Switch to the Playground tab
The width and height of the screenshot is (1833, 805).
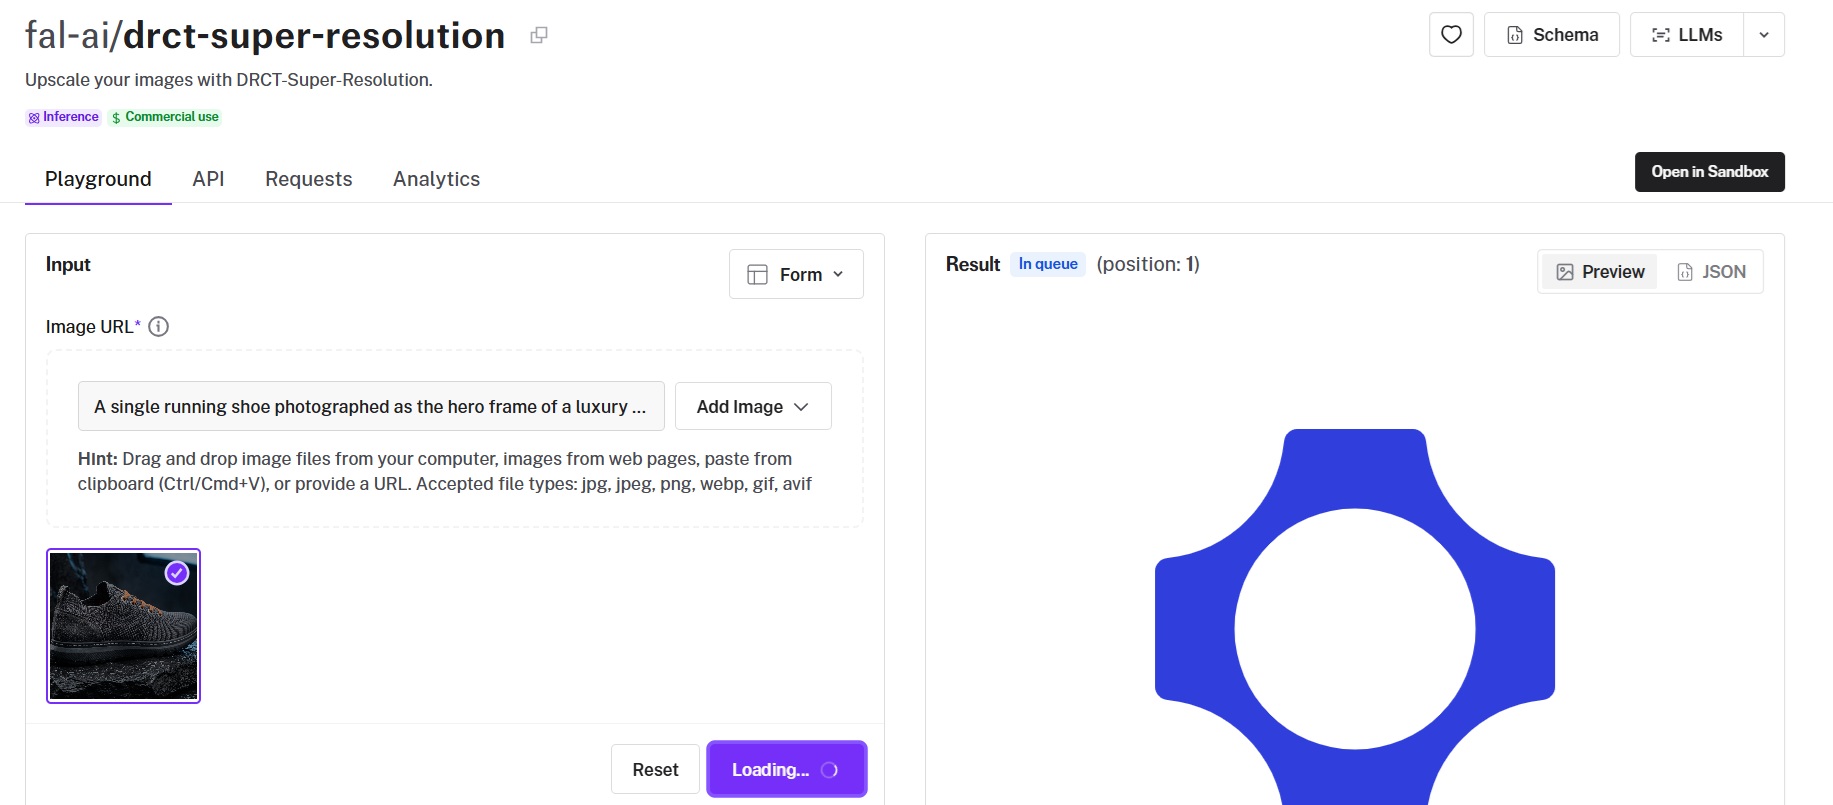pos(98,179)
